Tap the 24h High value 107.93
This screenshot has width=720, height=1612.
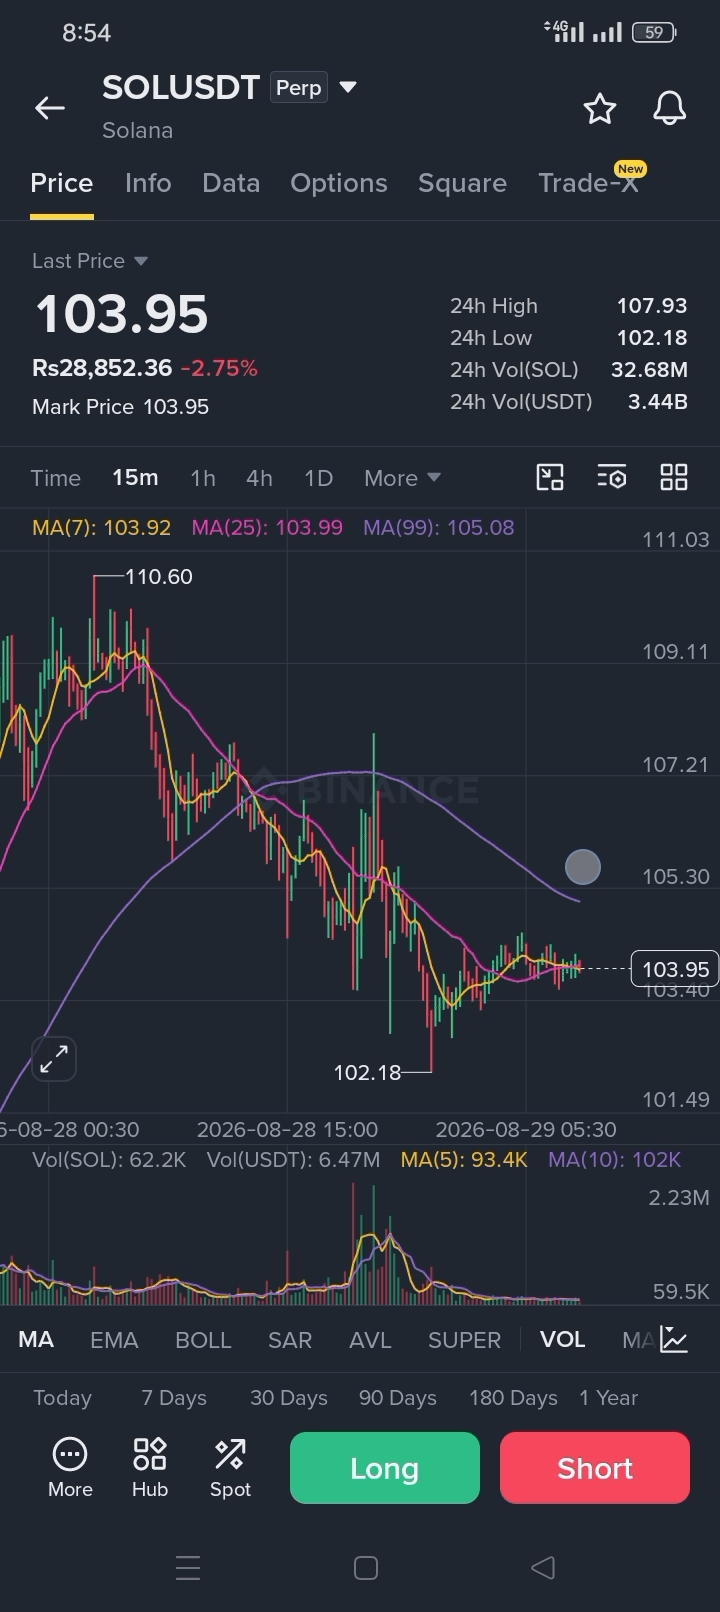click(652, 306)
